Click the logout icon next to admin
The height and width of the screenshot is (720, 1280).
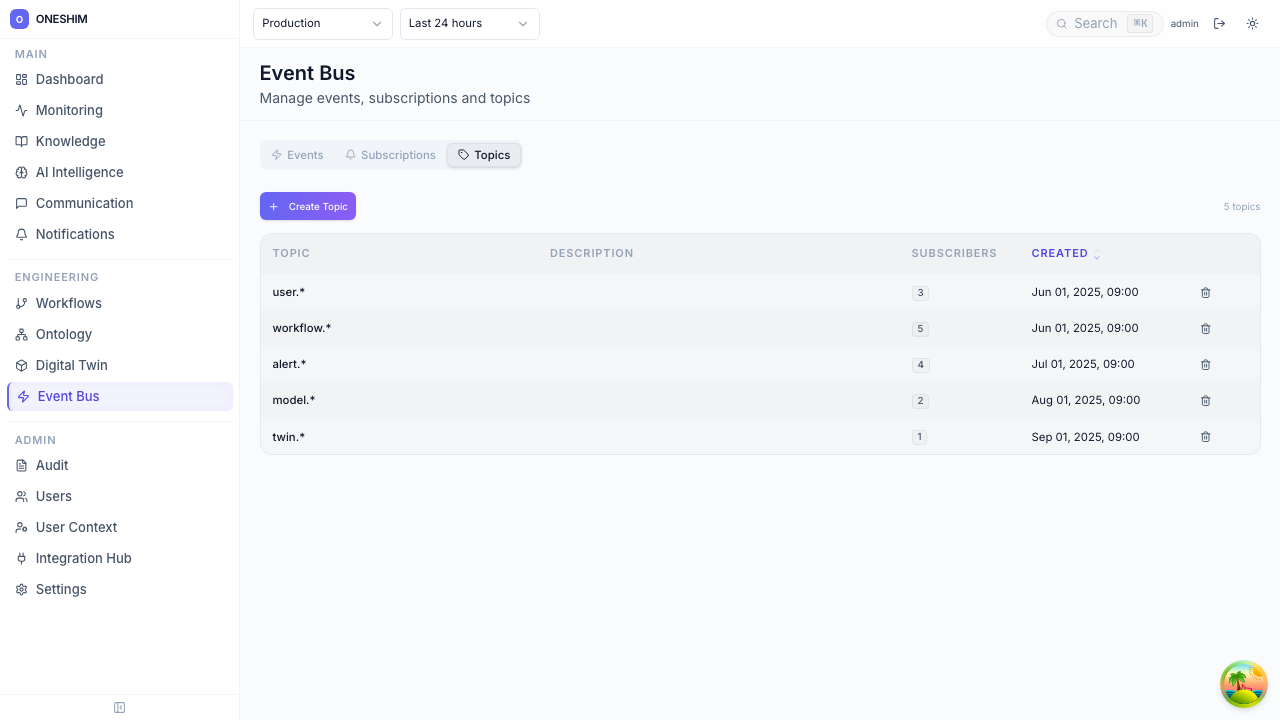point(1219,24)
